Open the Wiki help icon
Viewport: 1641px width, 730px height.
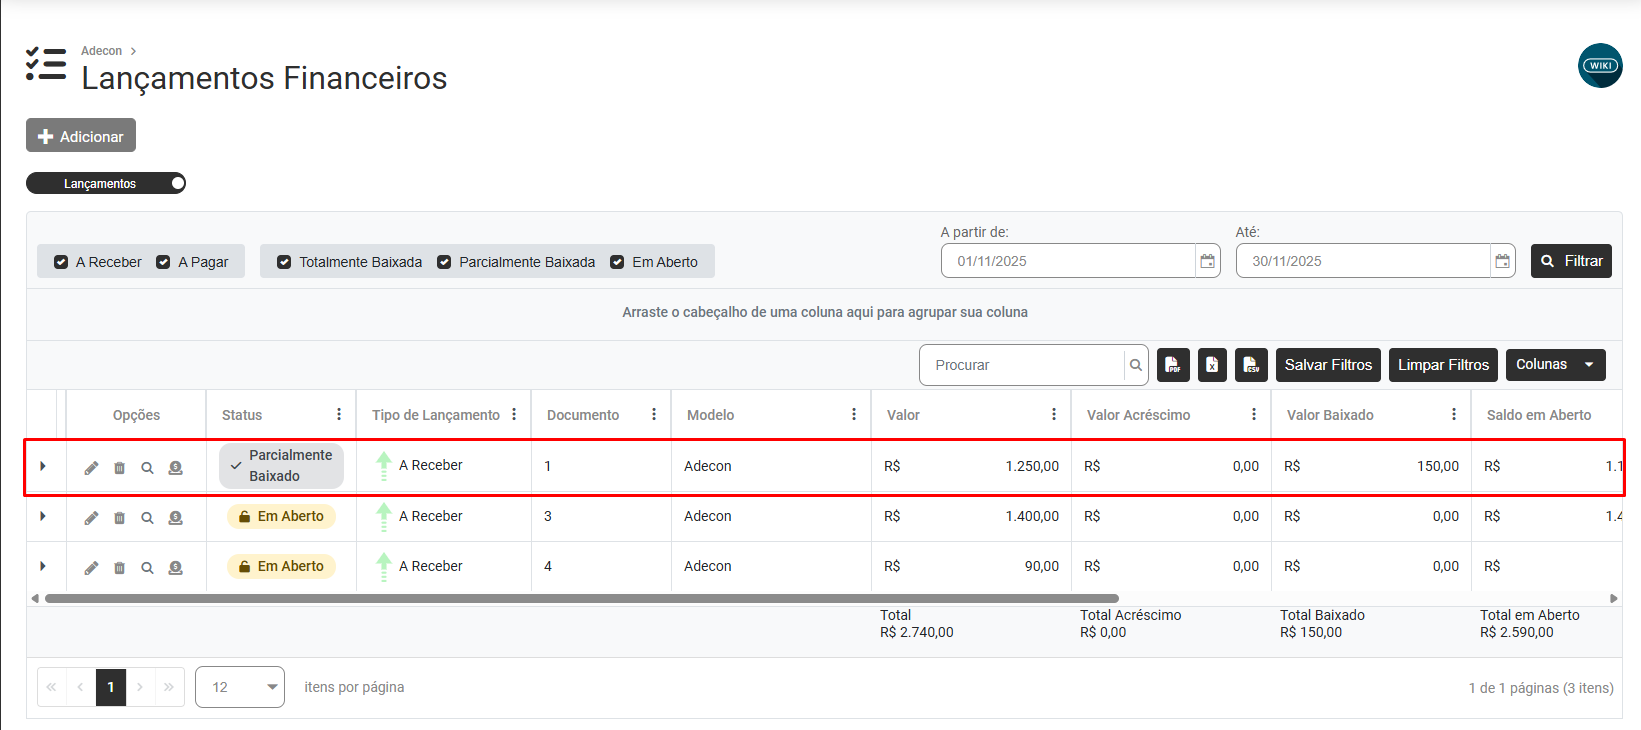tap(1600, 66)
